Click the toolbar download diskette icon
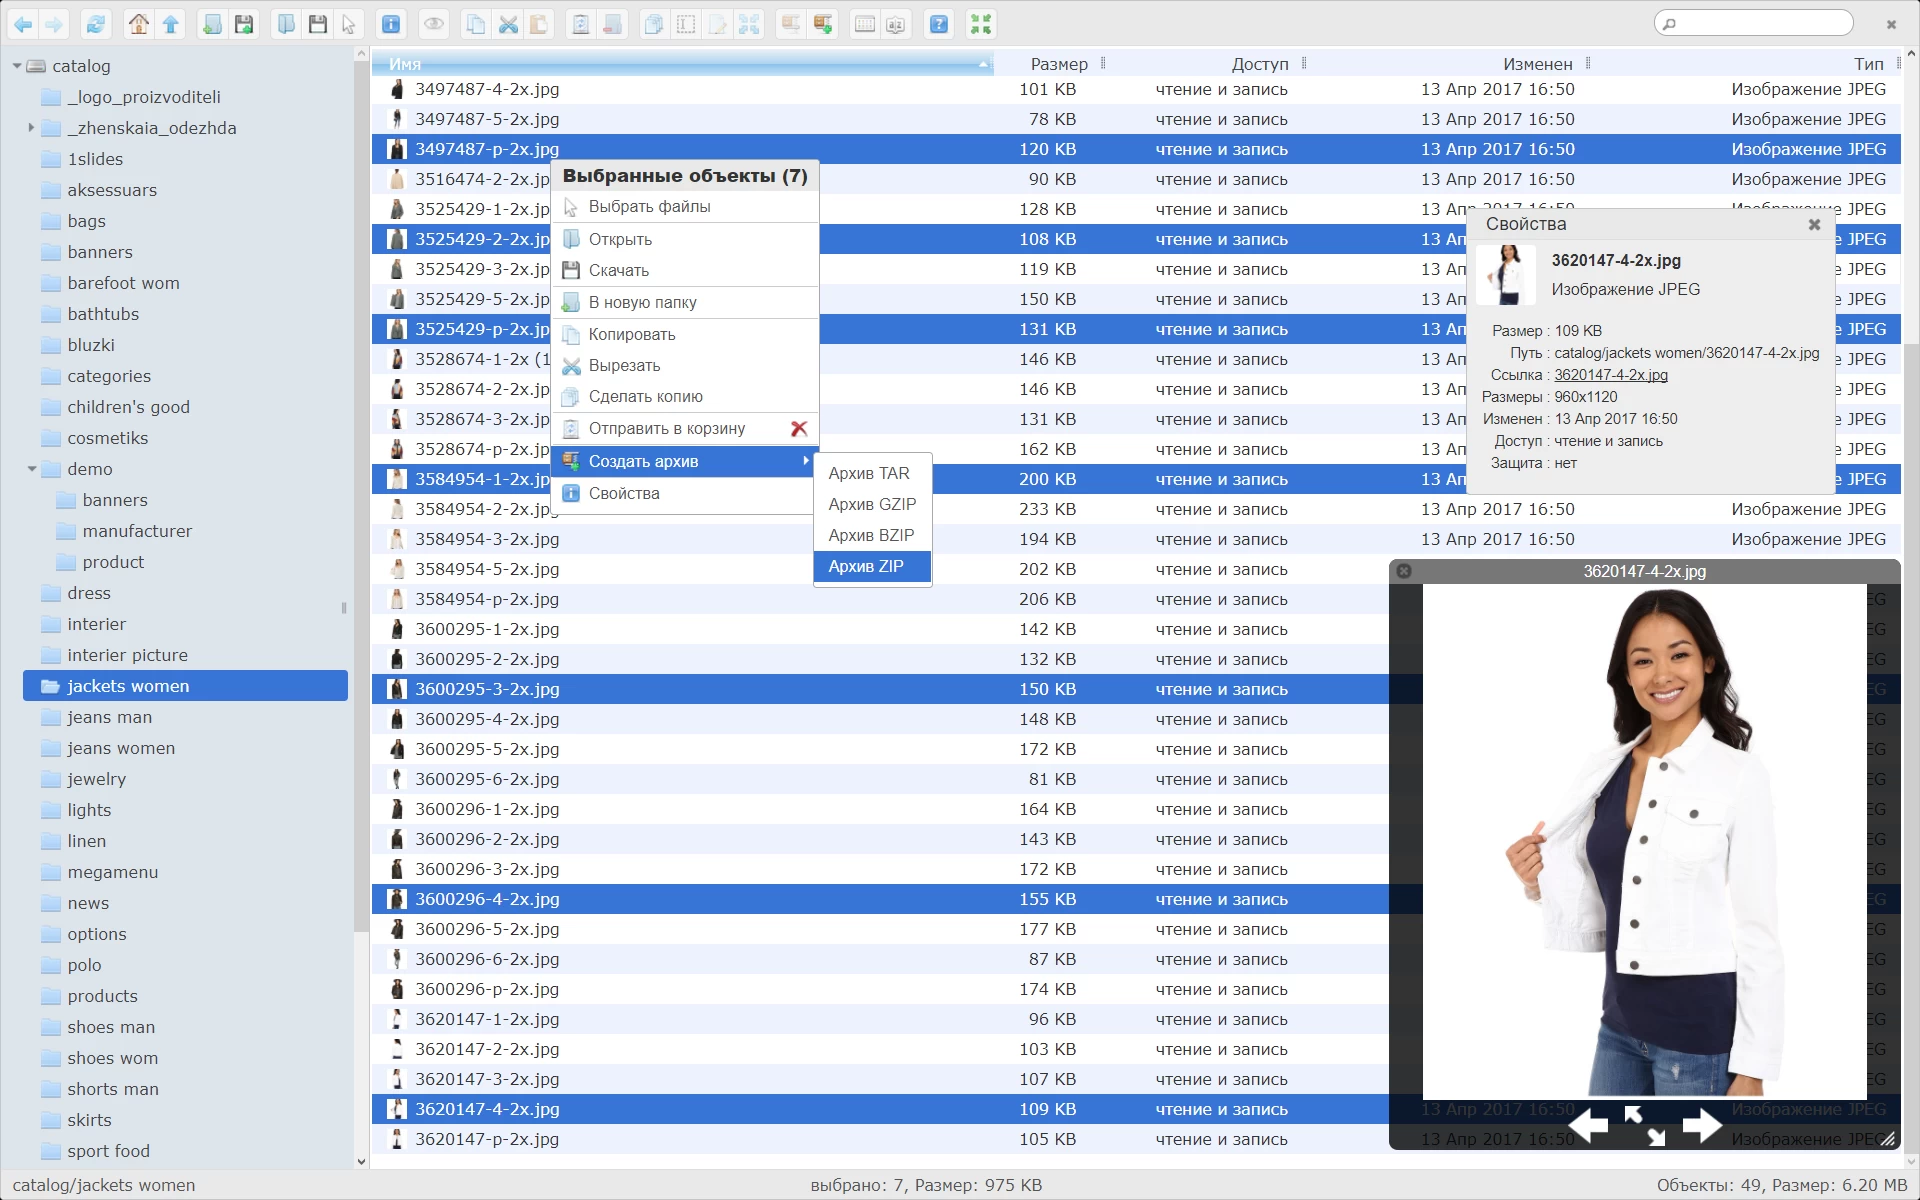Viewport: 1920px width, 1200px height. (317, 24)
